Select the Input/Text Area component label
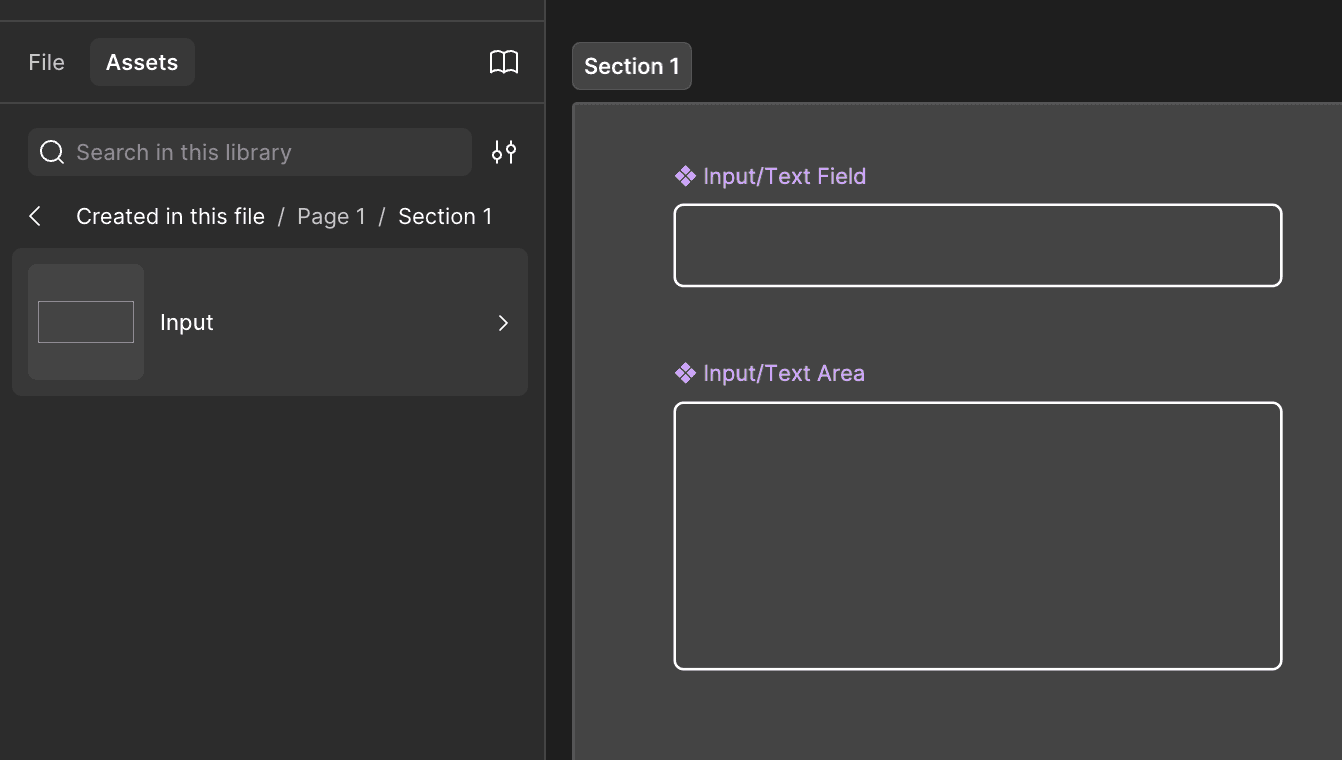 click(x=784, y=372)
